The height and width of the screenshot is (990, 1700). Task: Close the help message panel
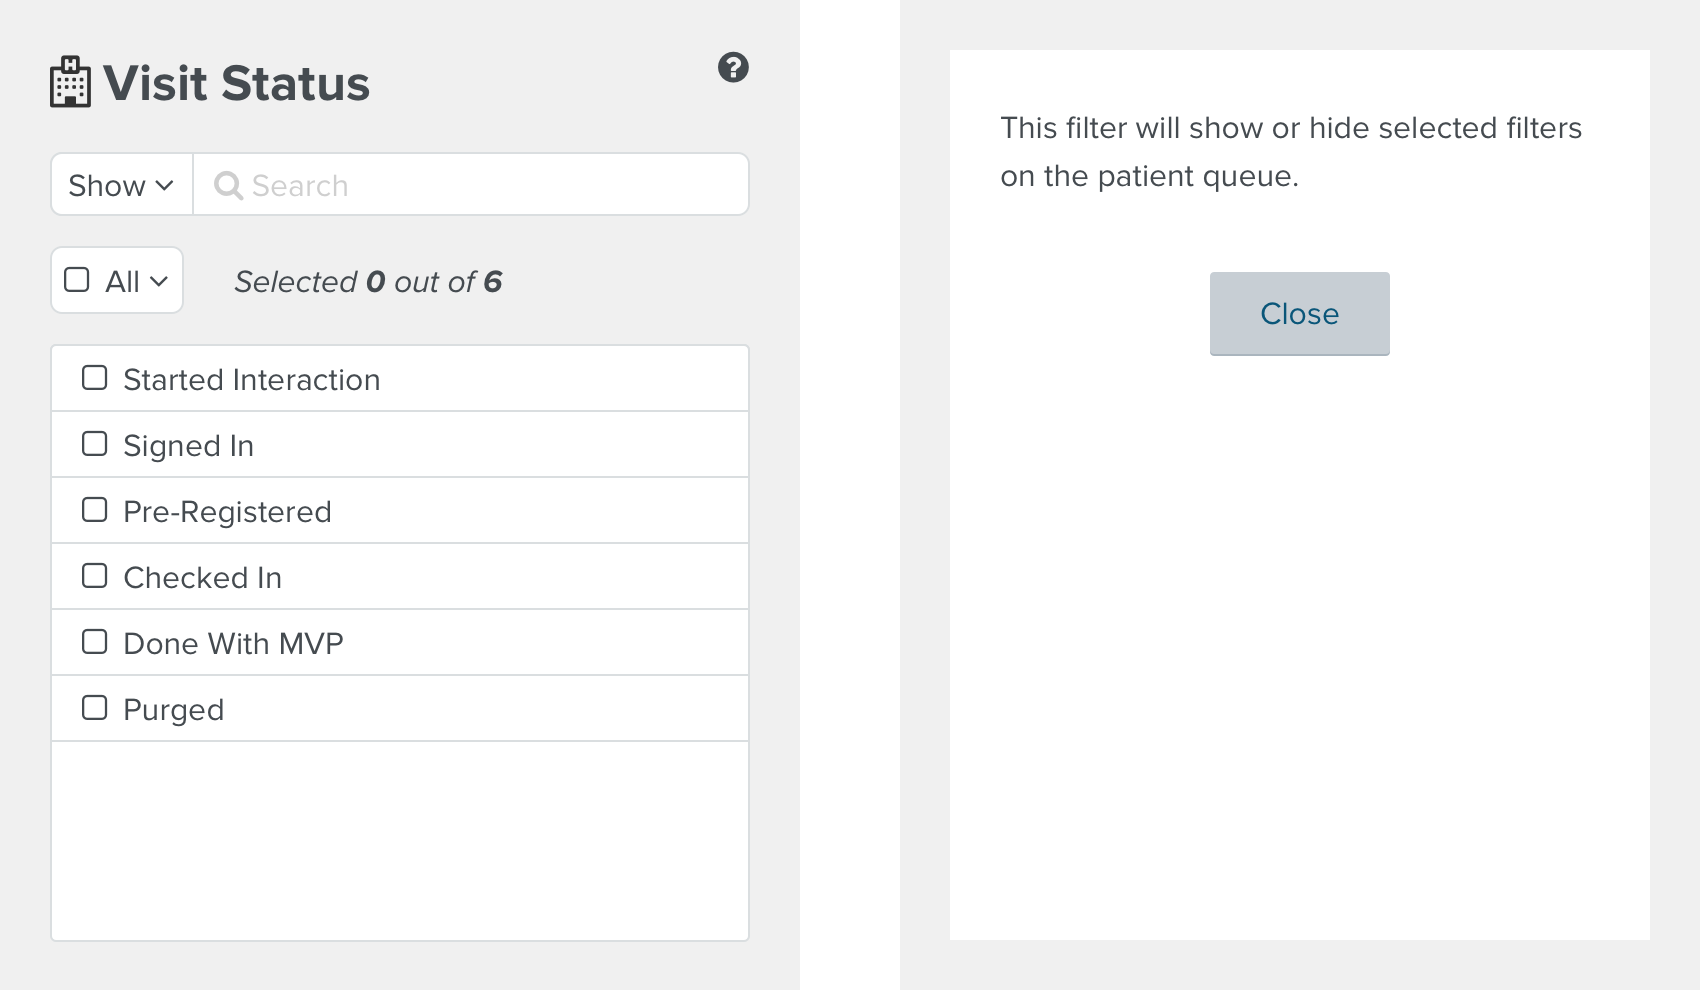click(1299, 314)
